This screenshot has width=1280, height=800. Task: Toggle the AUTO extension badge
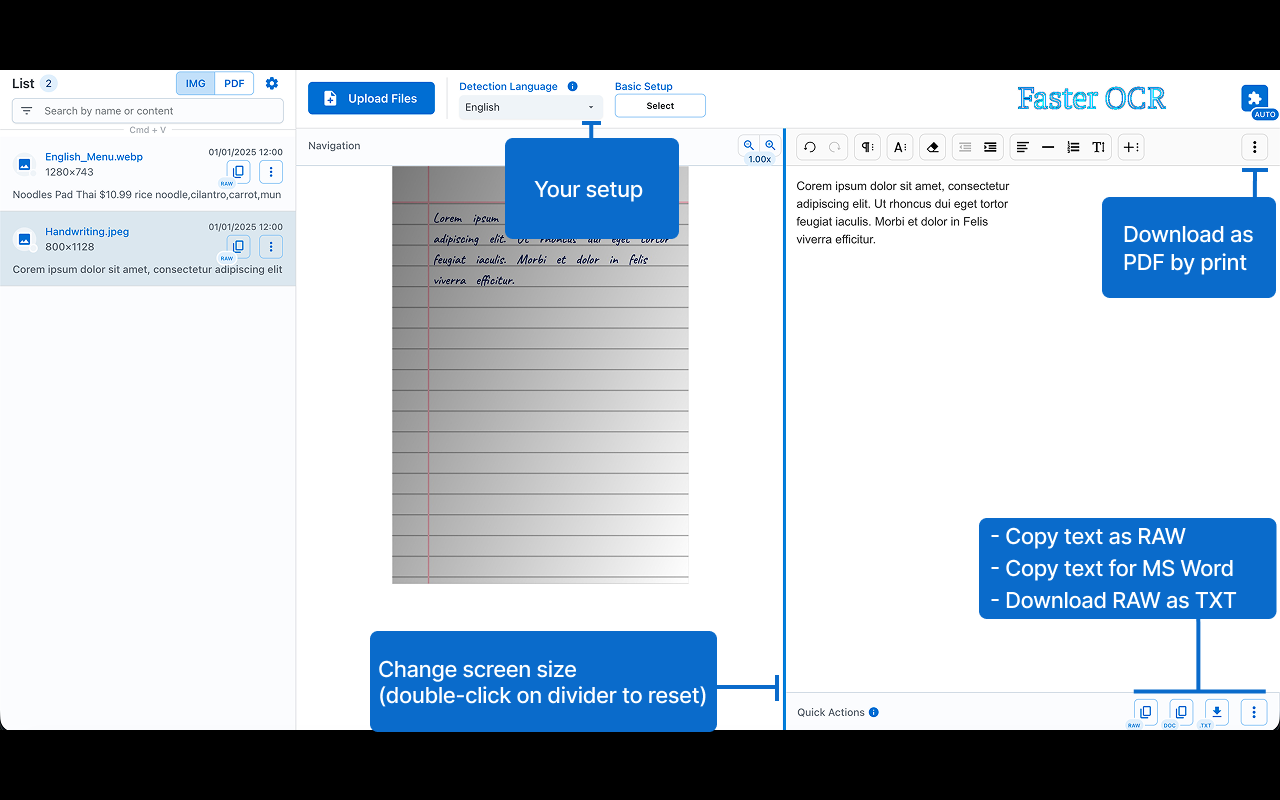tap(1255, 100)
